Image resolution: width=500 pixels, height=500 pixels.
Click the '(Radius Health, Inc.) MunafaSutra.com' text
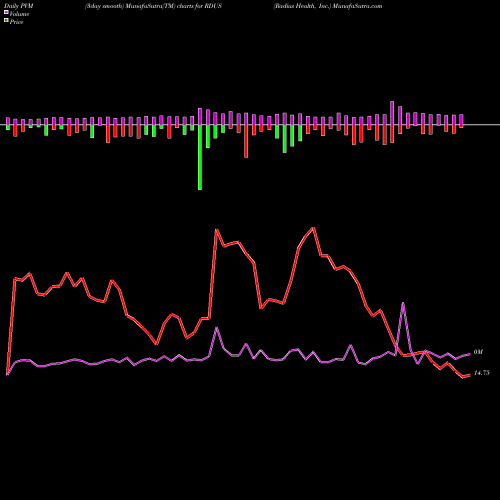point(328,6)
